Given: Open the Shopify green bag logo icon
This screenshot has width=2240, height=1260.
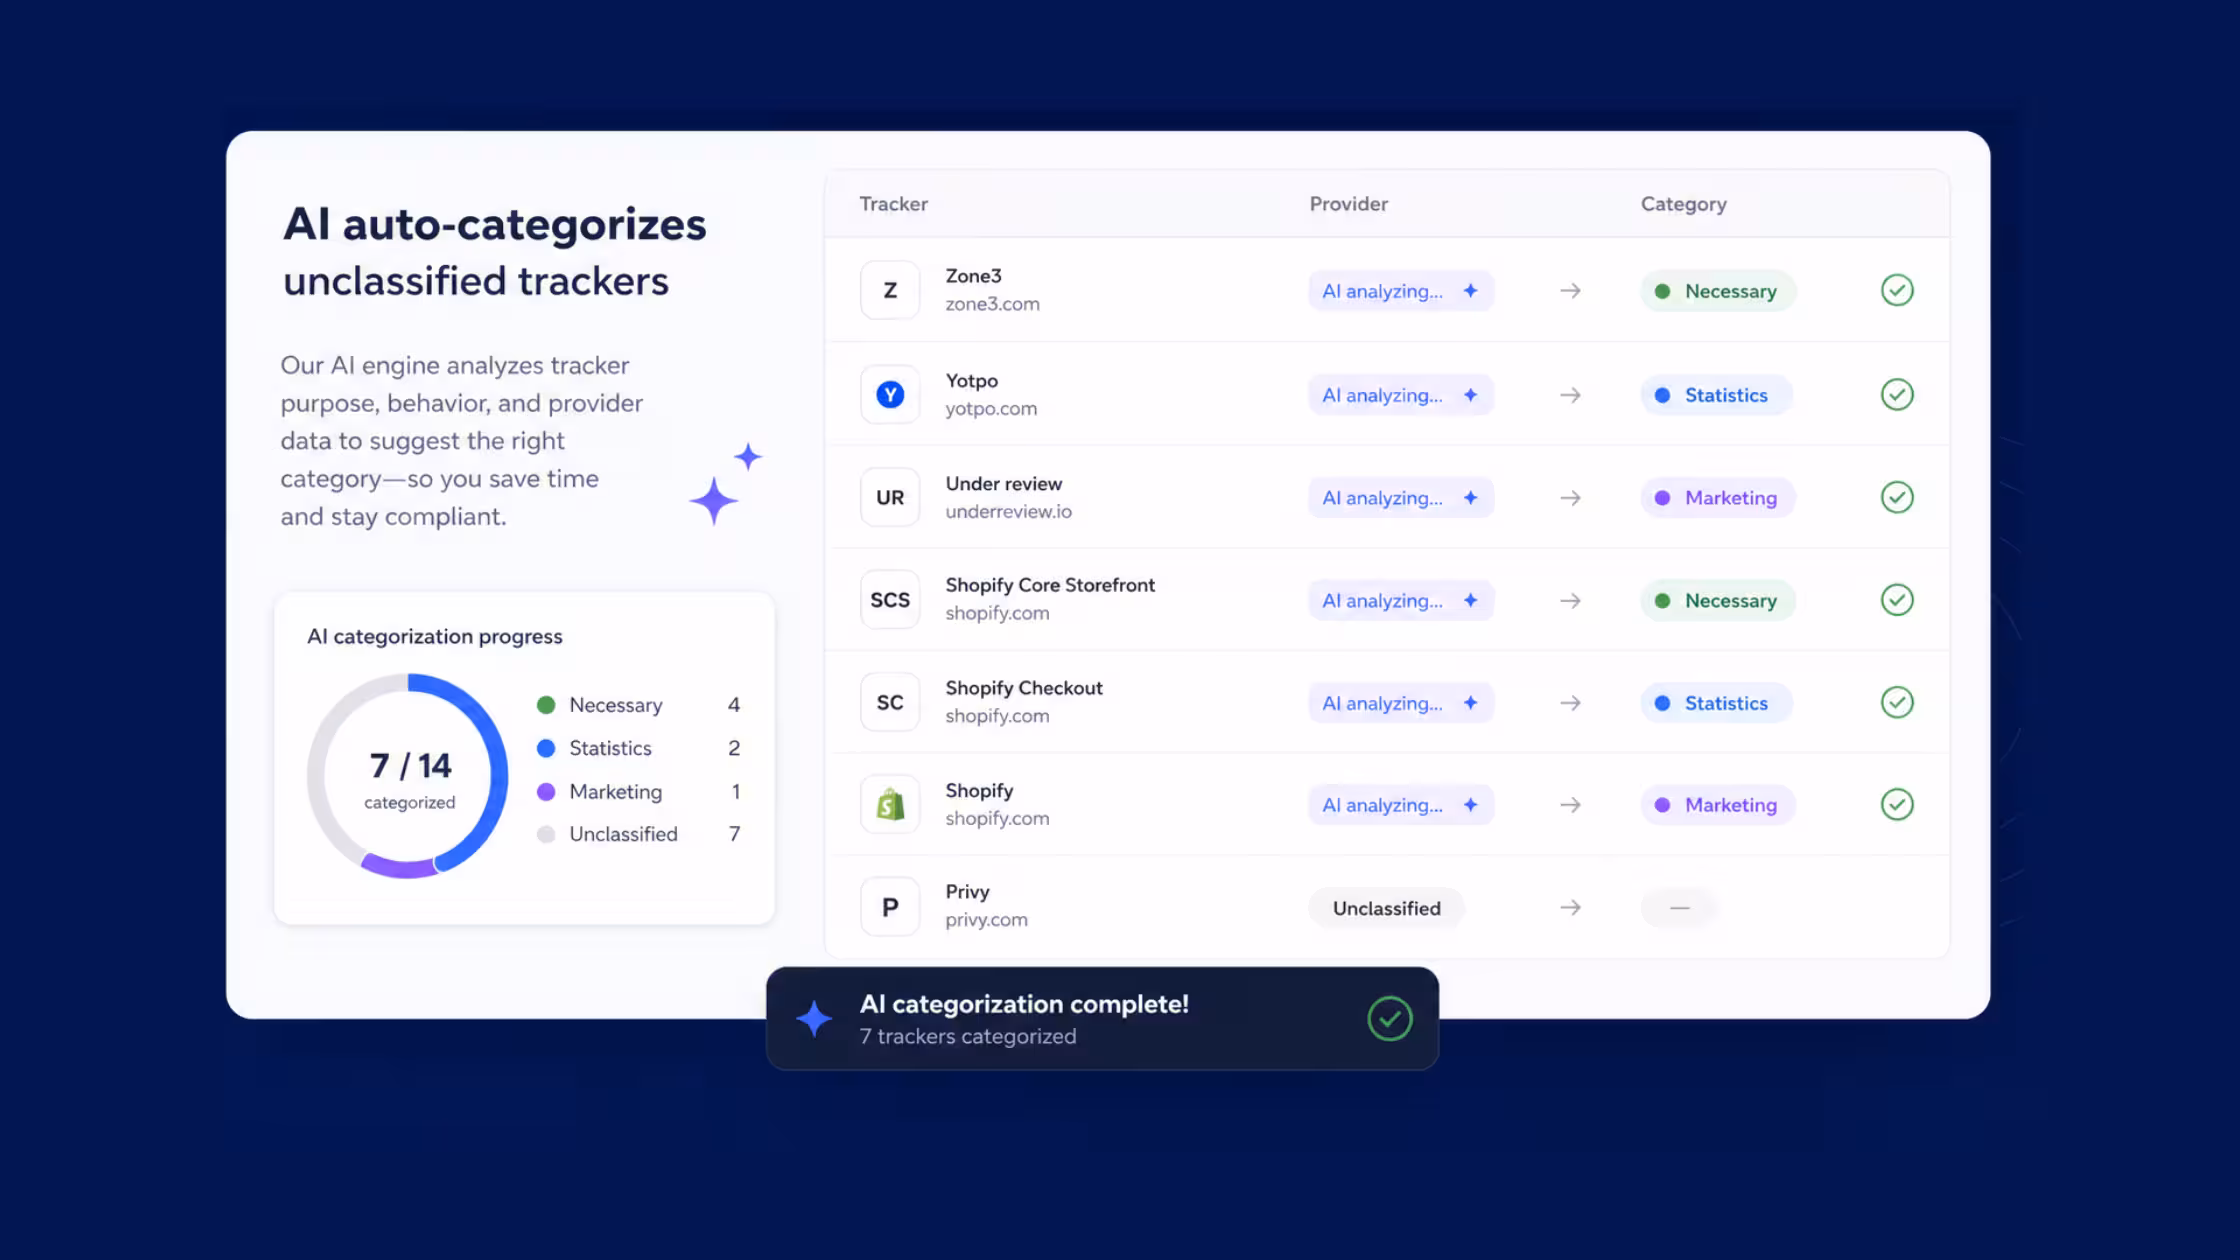Looking at the screenshot, I should (x=890, y=805).
